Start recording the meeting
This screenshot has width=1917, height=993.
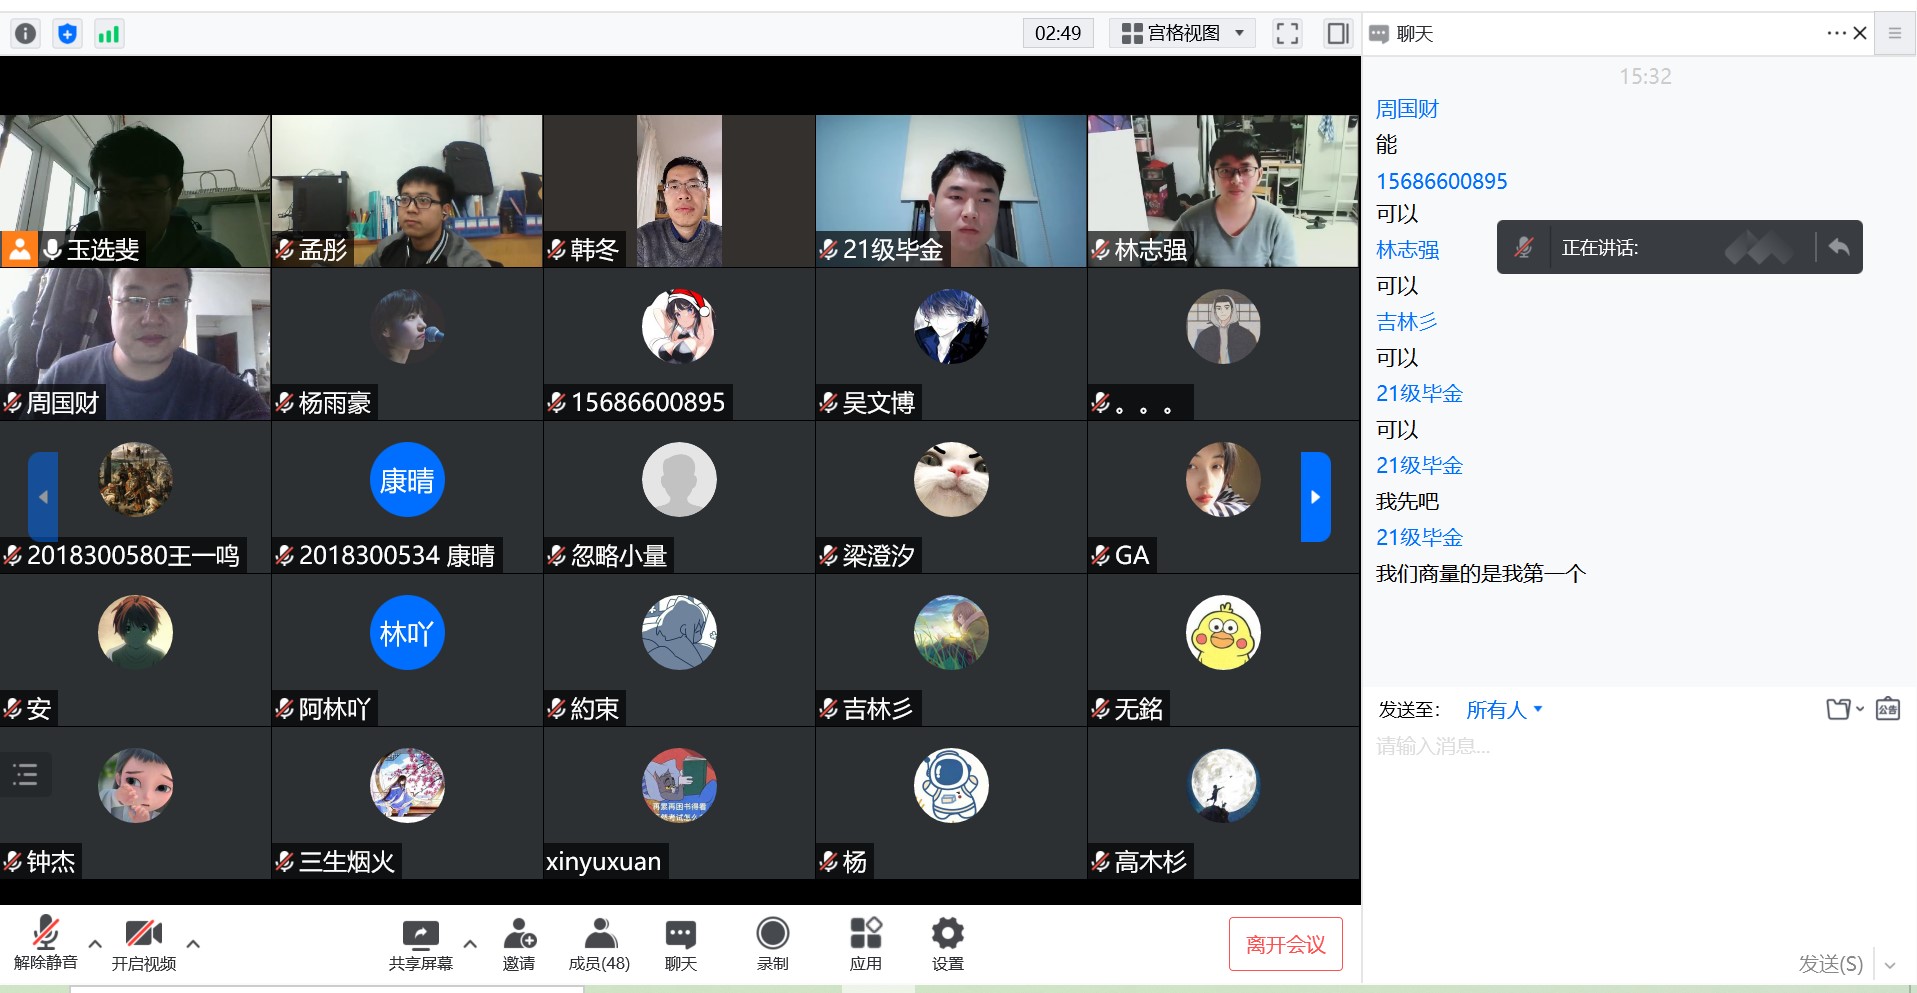[x=772, y=944]
